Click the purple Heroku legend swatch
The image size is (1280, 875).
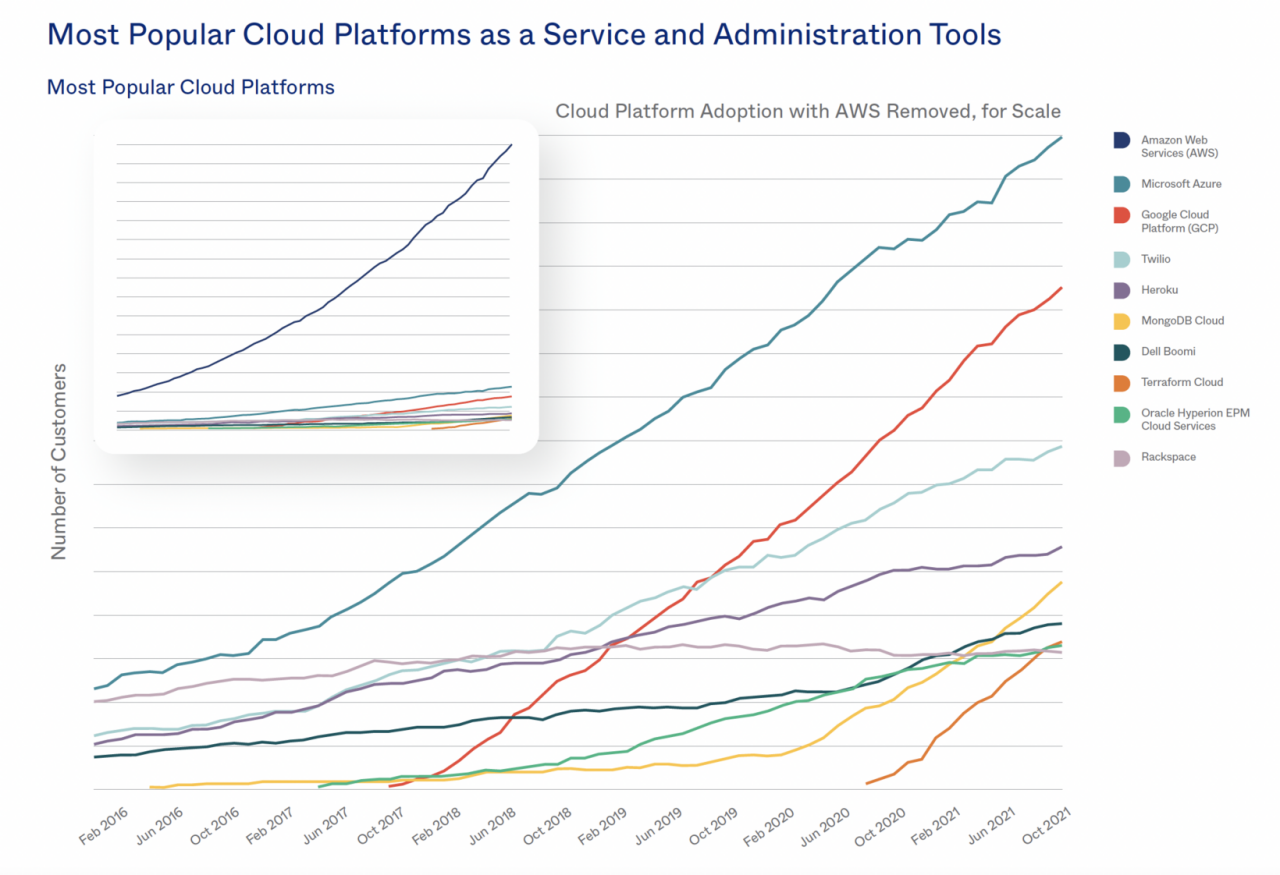click(1122, 290)
